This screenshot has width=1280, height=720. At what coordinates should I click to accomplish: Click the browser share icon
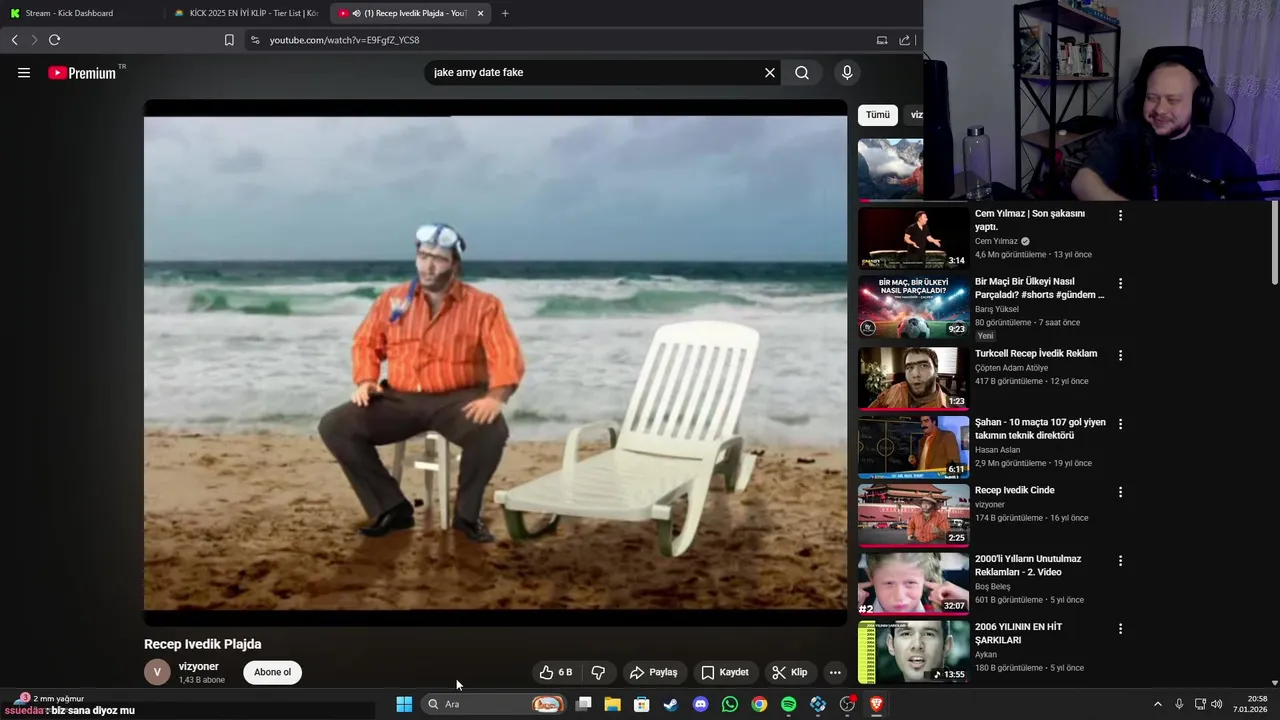905,40
